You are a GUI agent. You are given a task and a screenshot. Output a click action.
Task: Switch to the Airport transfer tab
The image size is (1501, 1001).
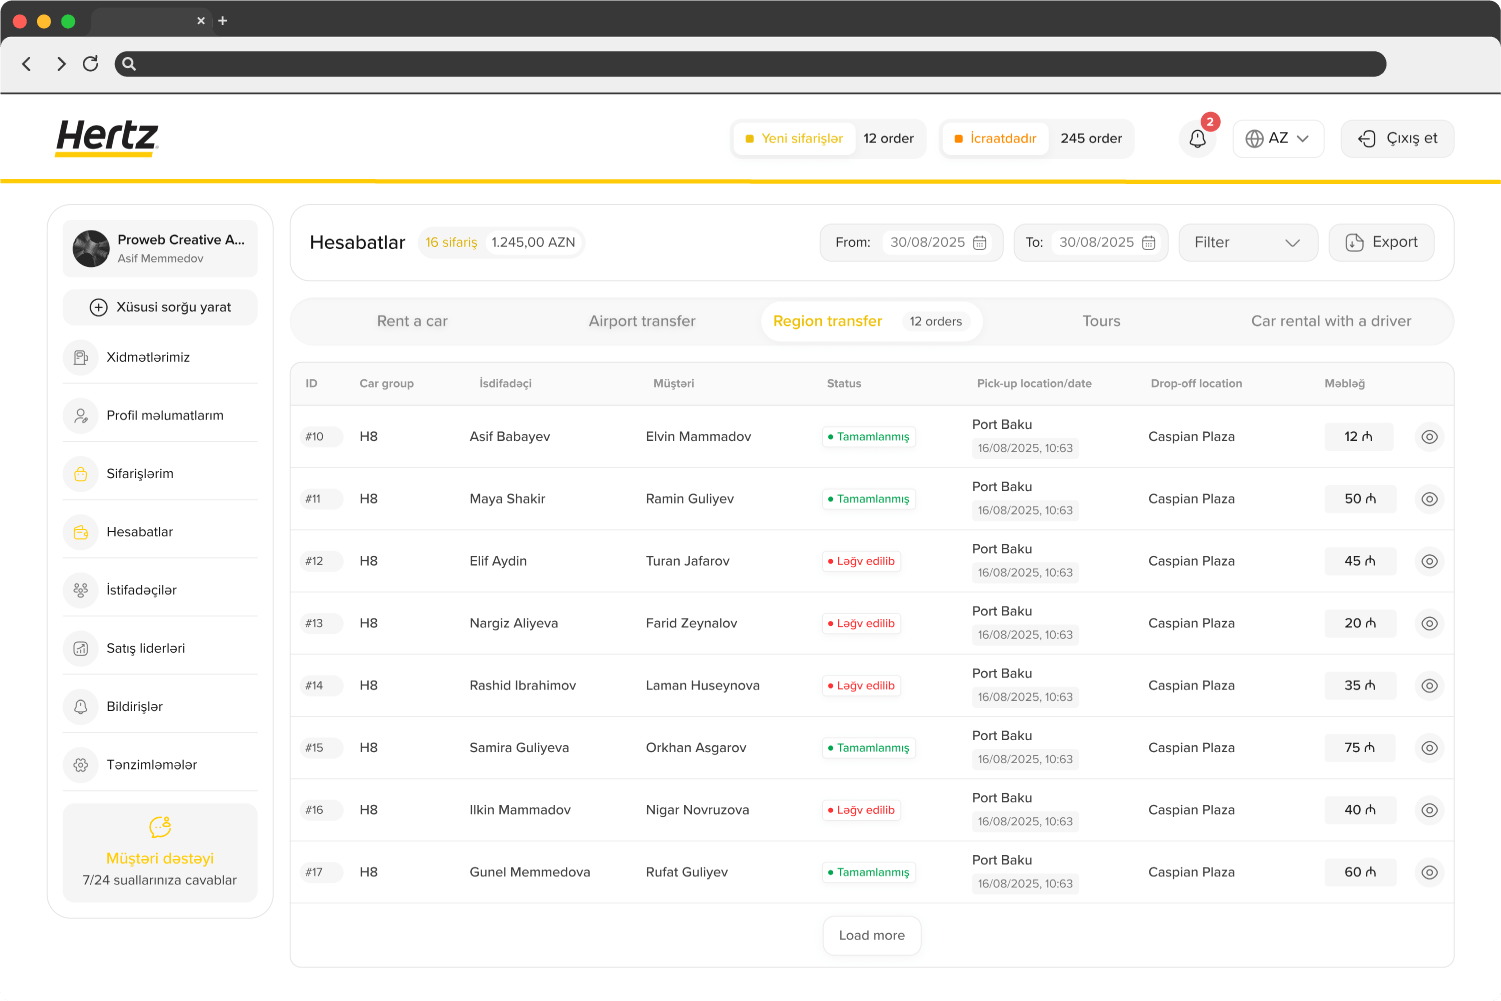pos(641,321)
